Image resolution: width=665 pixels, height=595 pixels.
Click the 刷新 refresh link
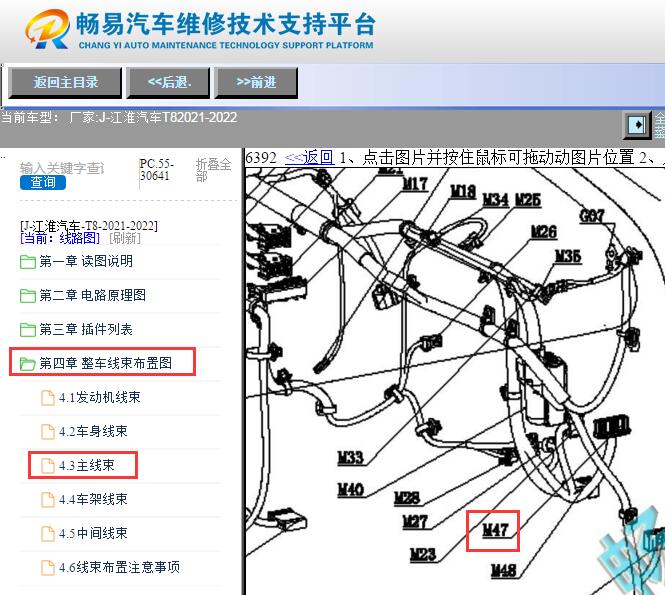click(x=125, y=238)
